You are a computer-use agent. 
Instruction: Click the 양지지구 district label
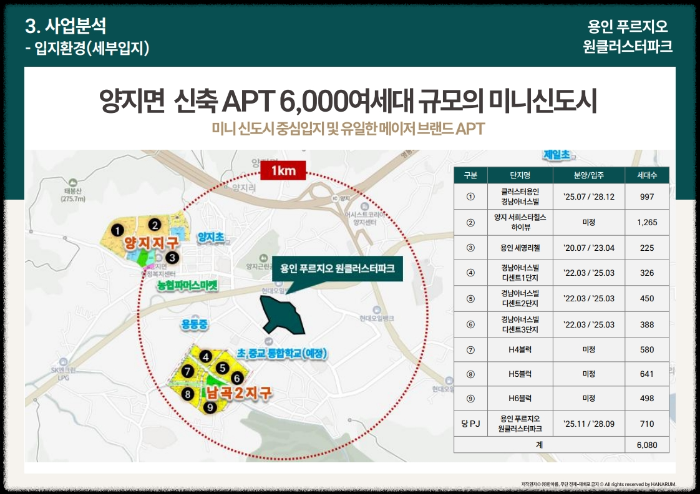pyautogui.click(x=151, y=243)
